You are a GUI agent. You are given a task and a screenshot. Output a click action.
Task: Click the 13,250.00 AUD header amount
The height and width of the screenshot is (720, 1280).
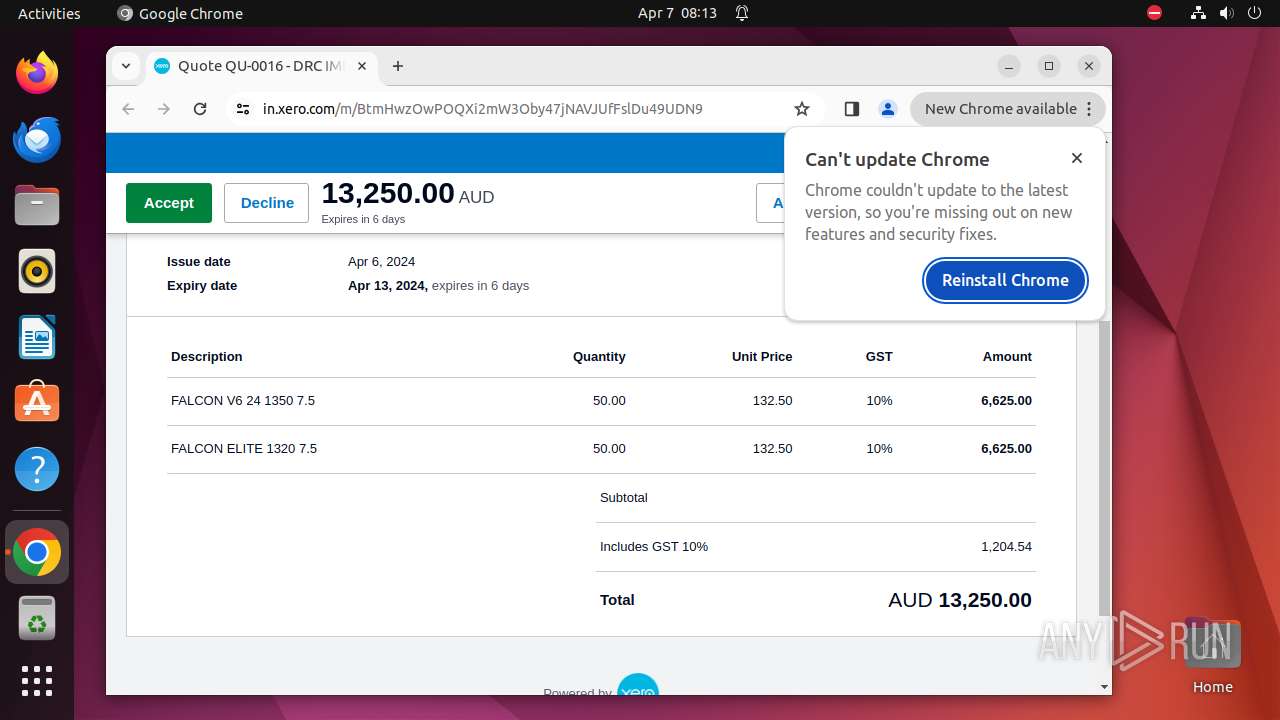408,194
